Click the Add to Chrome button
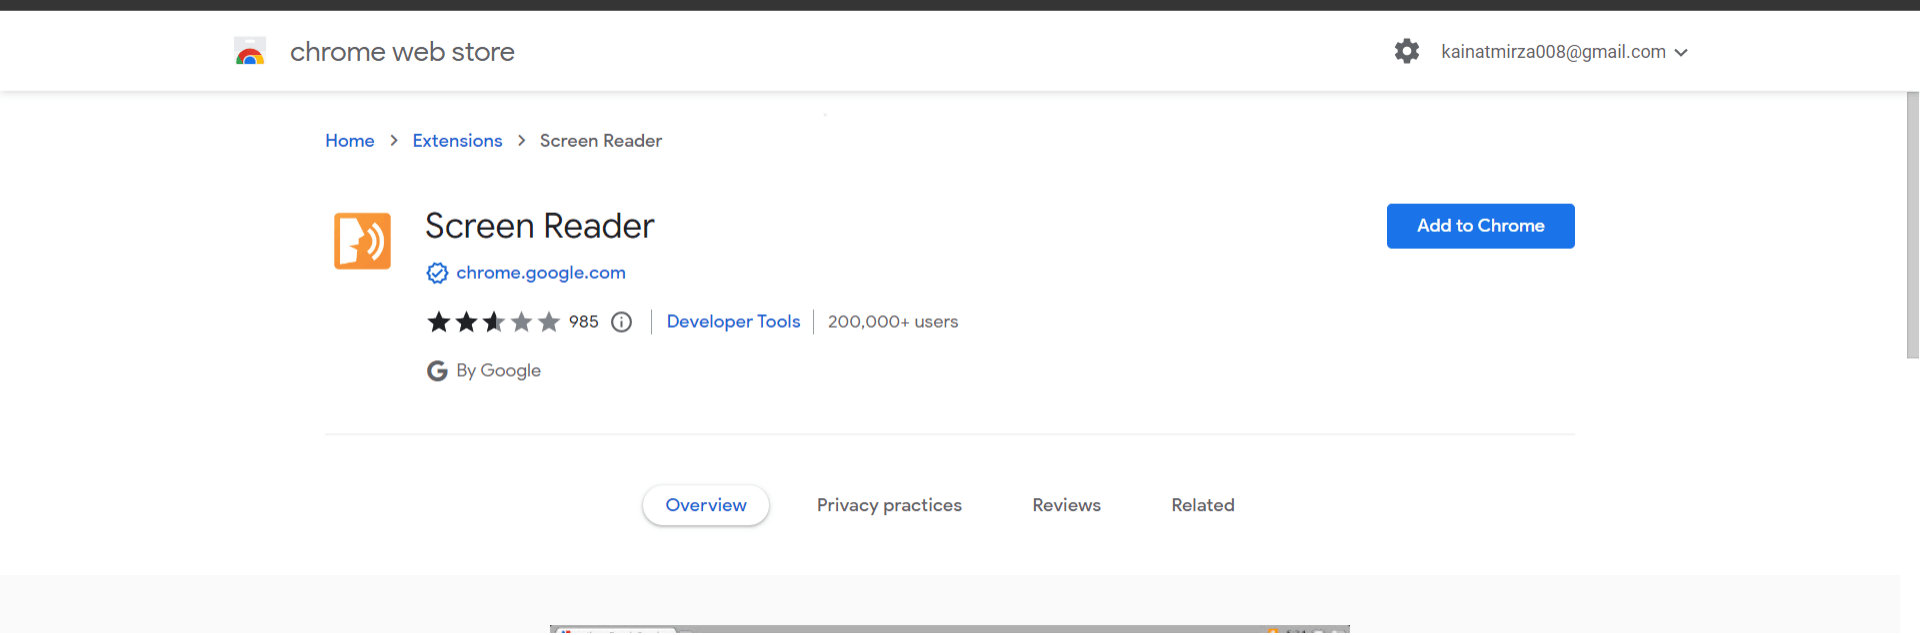1921x635 pixels. coord(1480,226)
